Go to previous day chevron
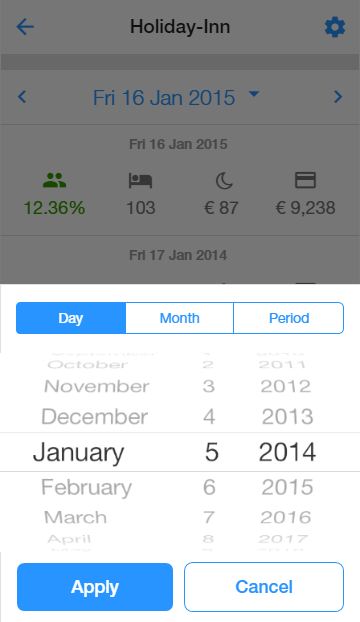 click(x=22, y=97)
